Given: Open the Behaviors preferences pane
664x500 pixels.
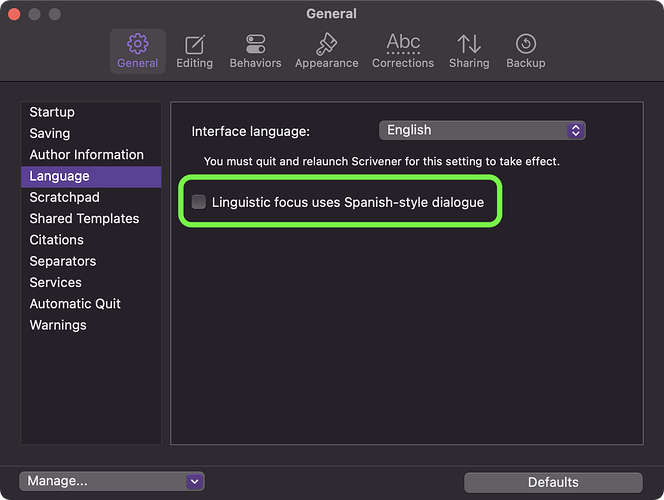Looking at the screenshot, I should (255, 45).
